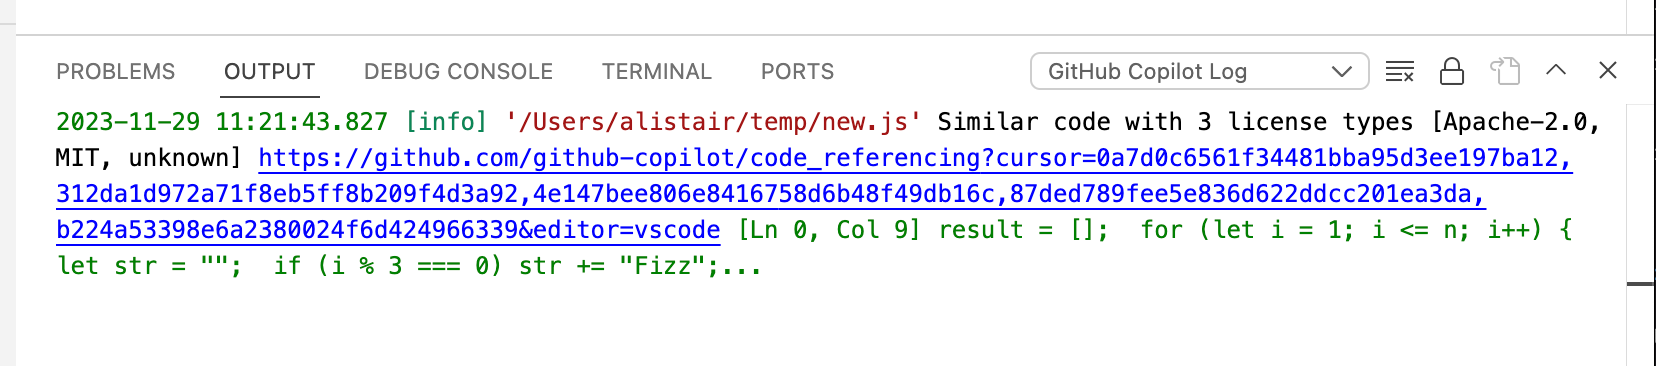Open the log in editor icon

(x=1505, y=71)
